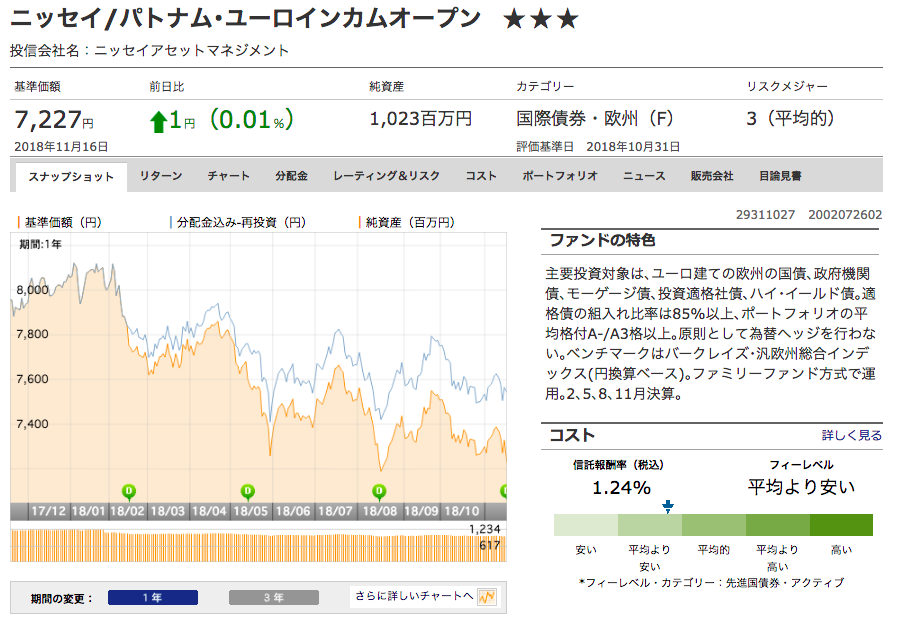Click risk measure 3（平均的）

click(x=790, y=119)
